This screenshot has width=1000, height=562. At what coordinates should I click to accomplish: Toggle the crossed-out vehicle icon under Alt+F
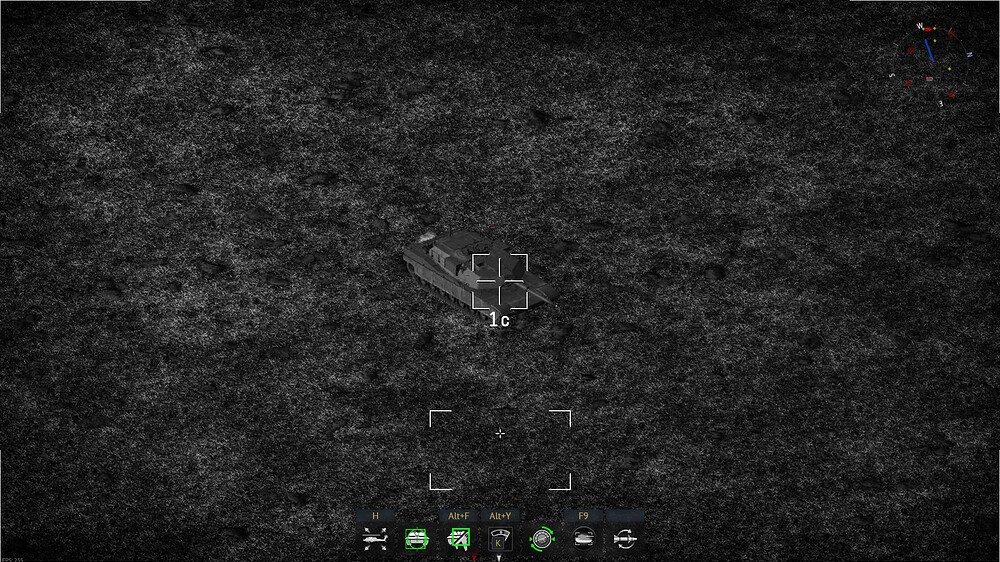459,539
